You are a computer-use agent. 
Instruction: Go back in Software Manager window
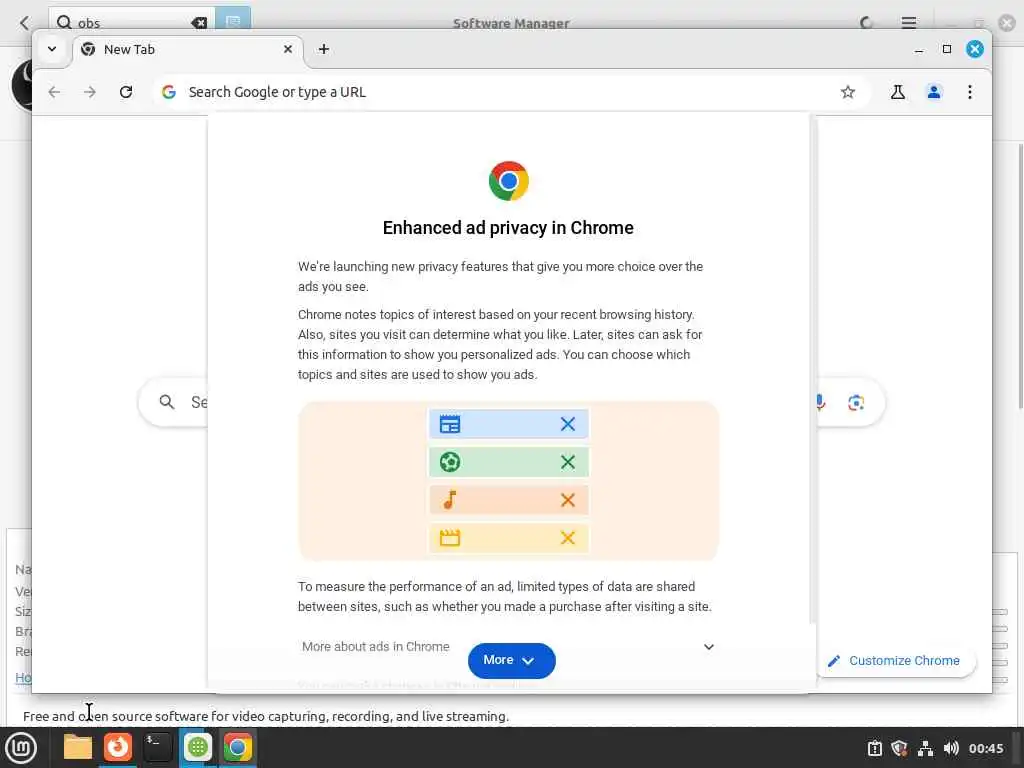[24, 23]
